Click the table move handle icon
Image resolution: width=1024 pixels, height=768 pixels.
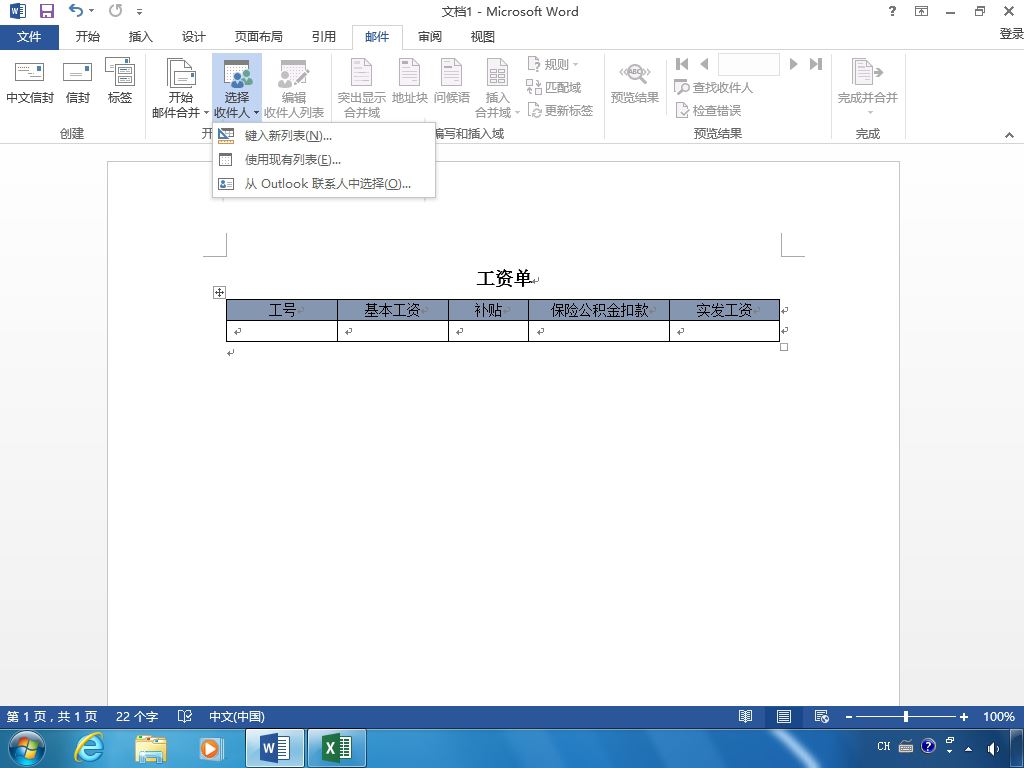[219, 293]
